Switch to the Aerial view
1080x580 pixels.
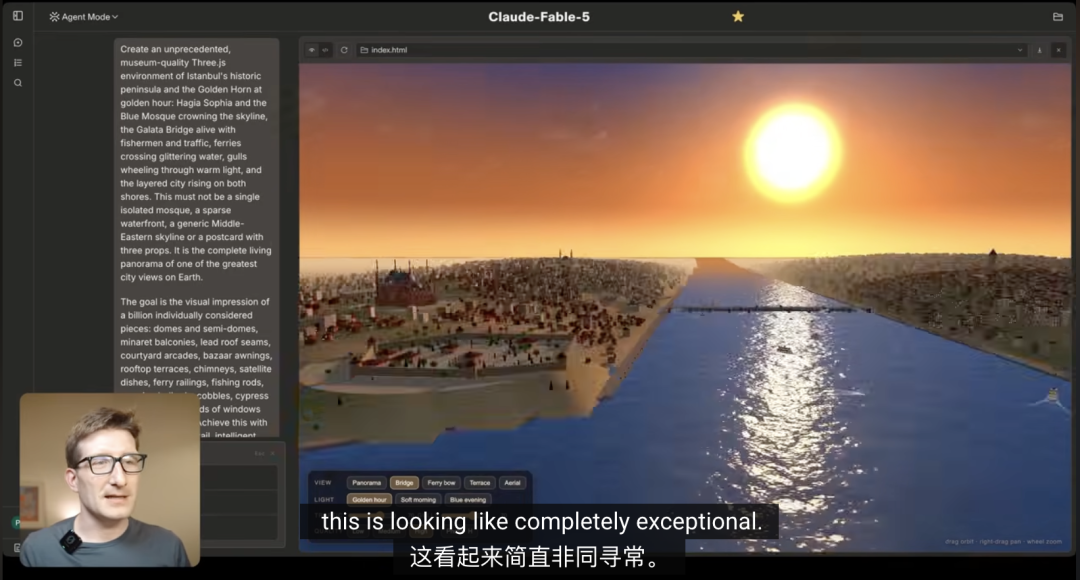(x=512, y=483)
